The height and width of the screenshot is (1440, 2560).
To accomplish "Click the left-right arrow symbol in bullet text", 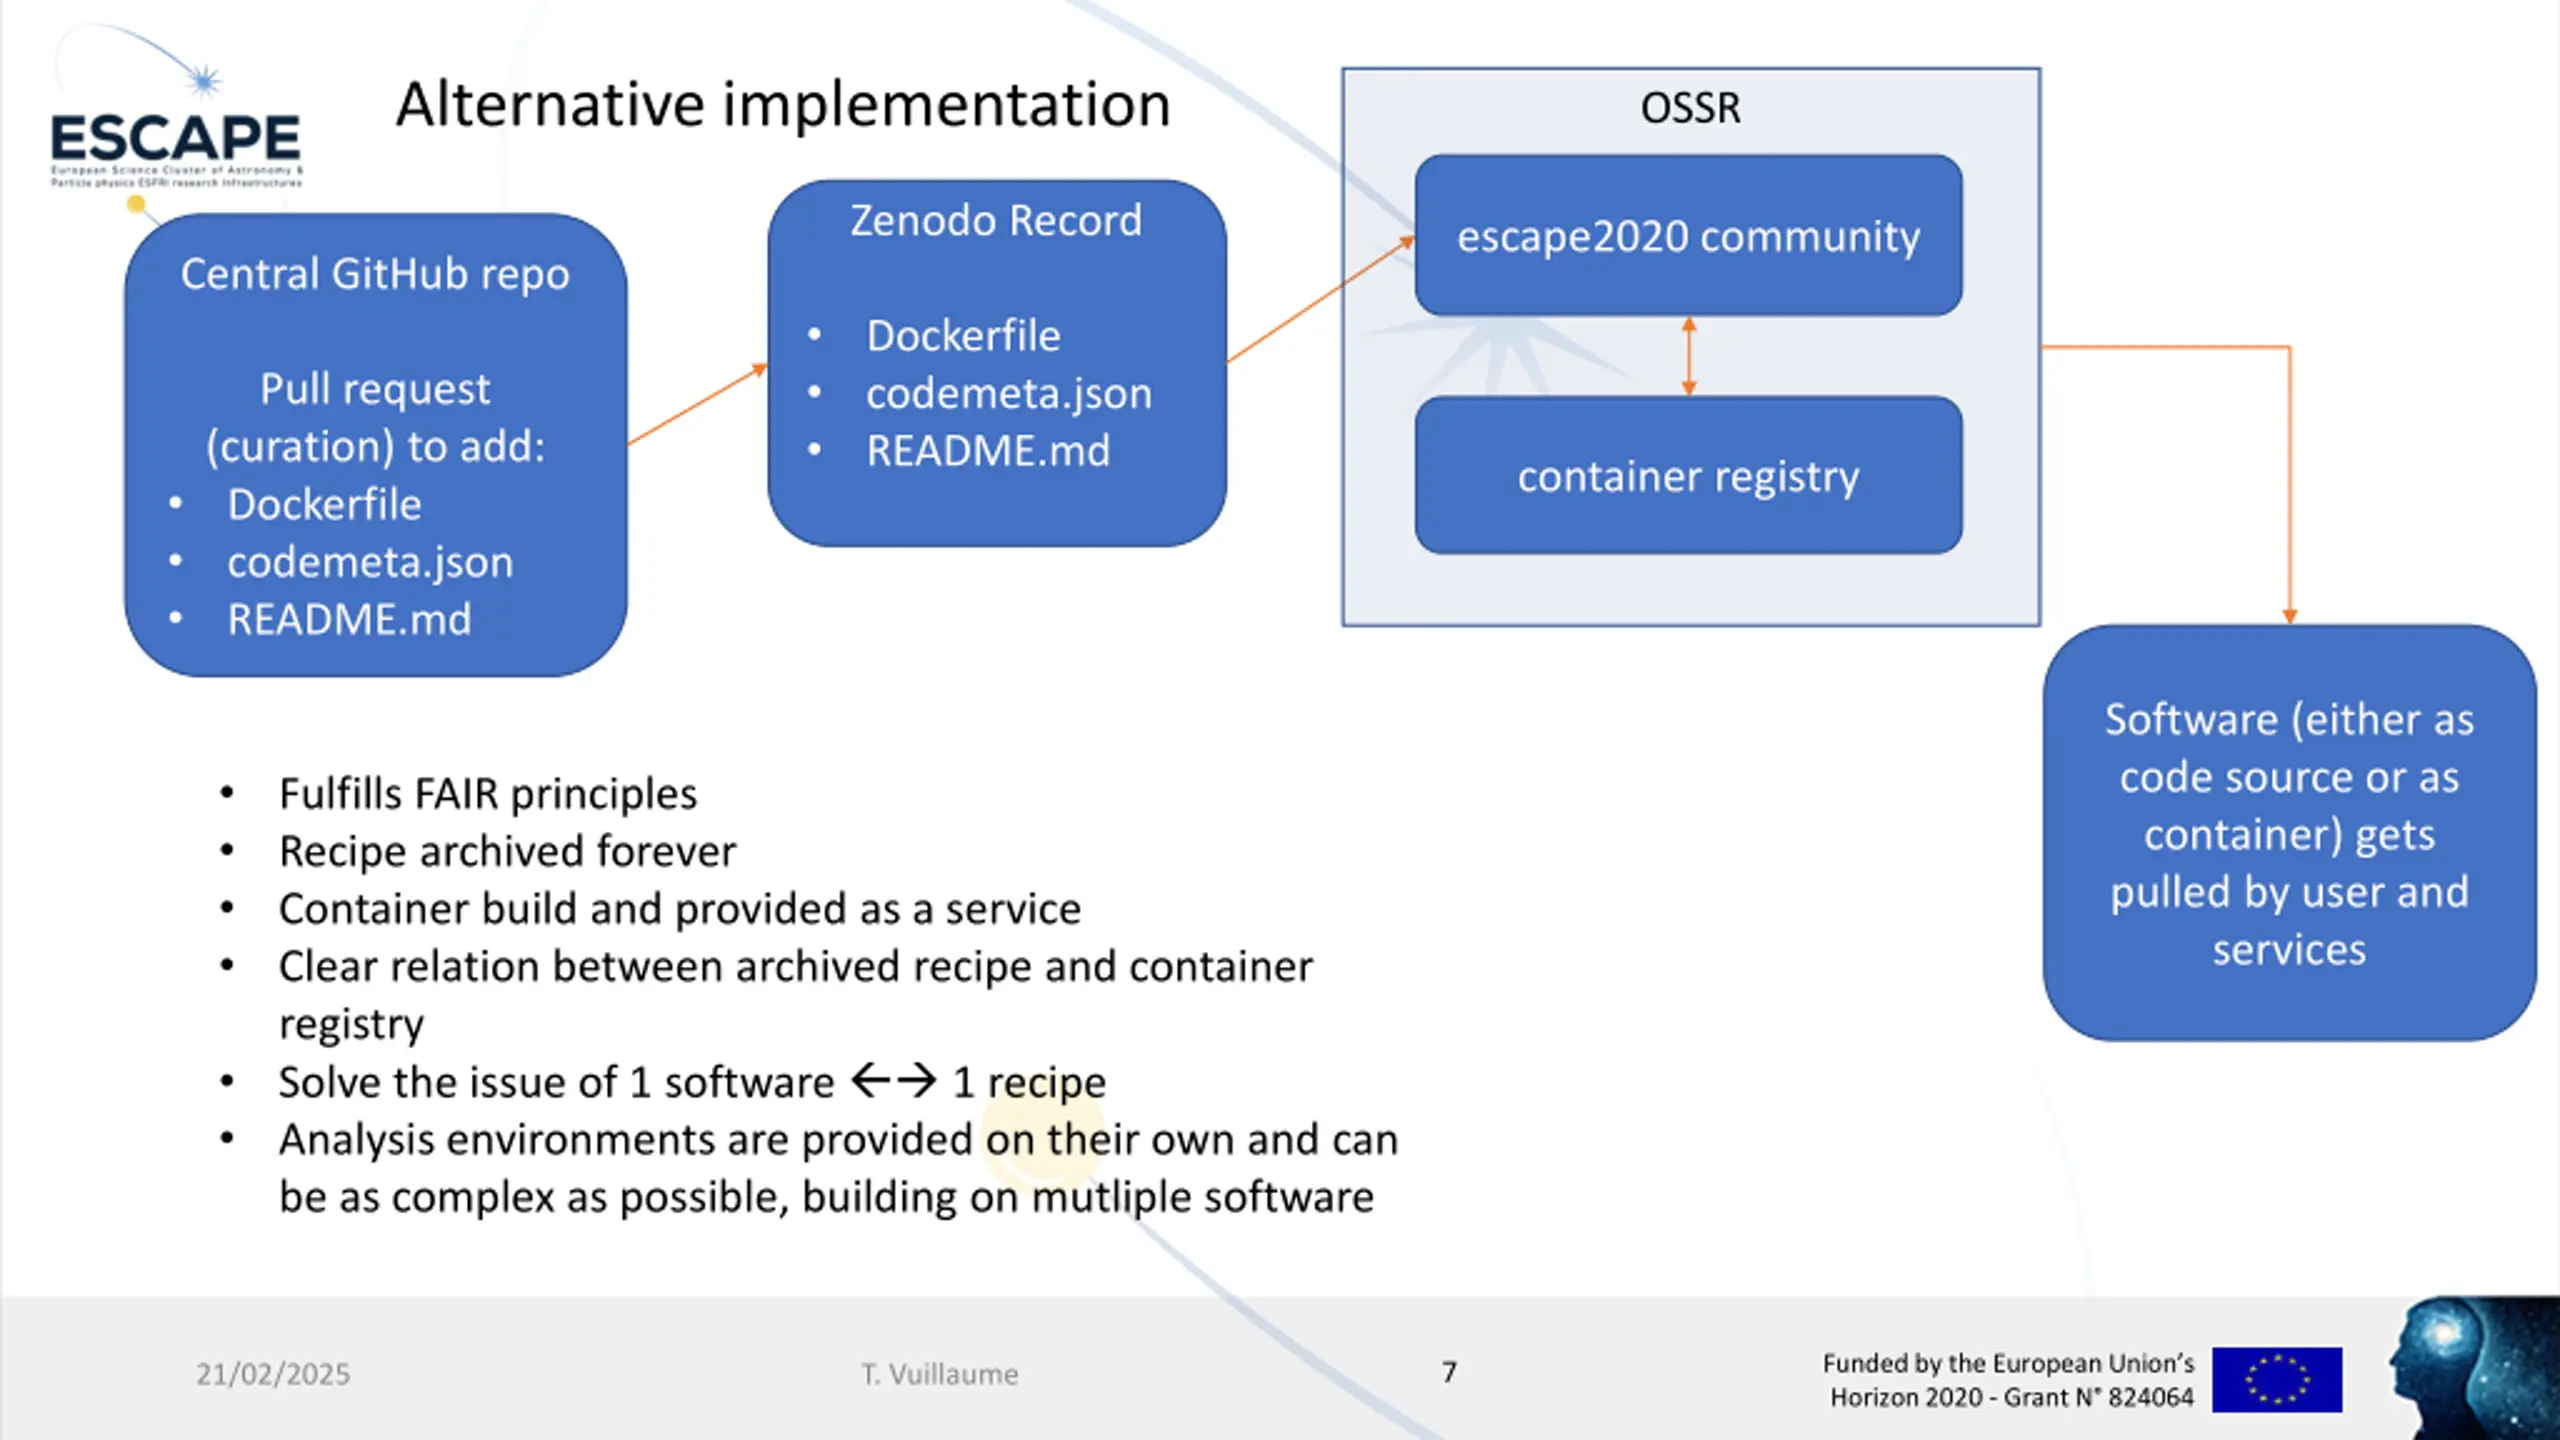I will pyautogui.click(x=894, y=1081).
